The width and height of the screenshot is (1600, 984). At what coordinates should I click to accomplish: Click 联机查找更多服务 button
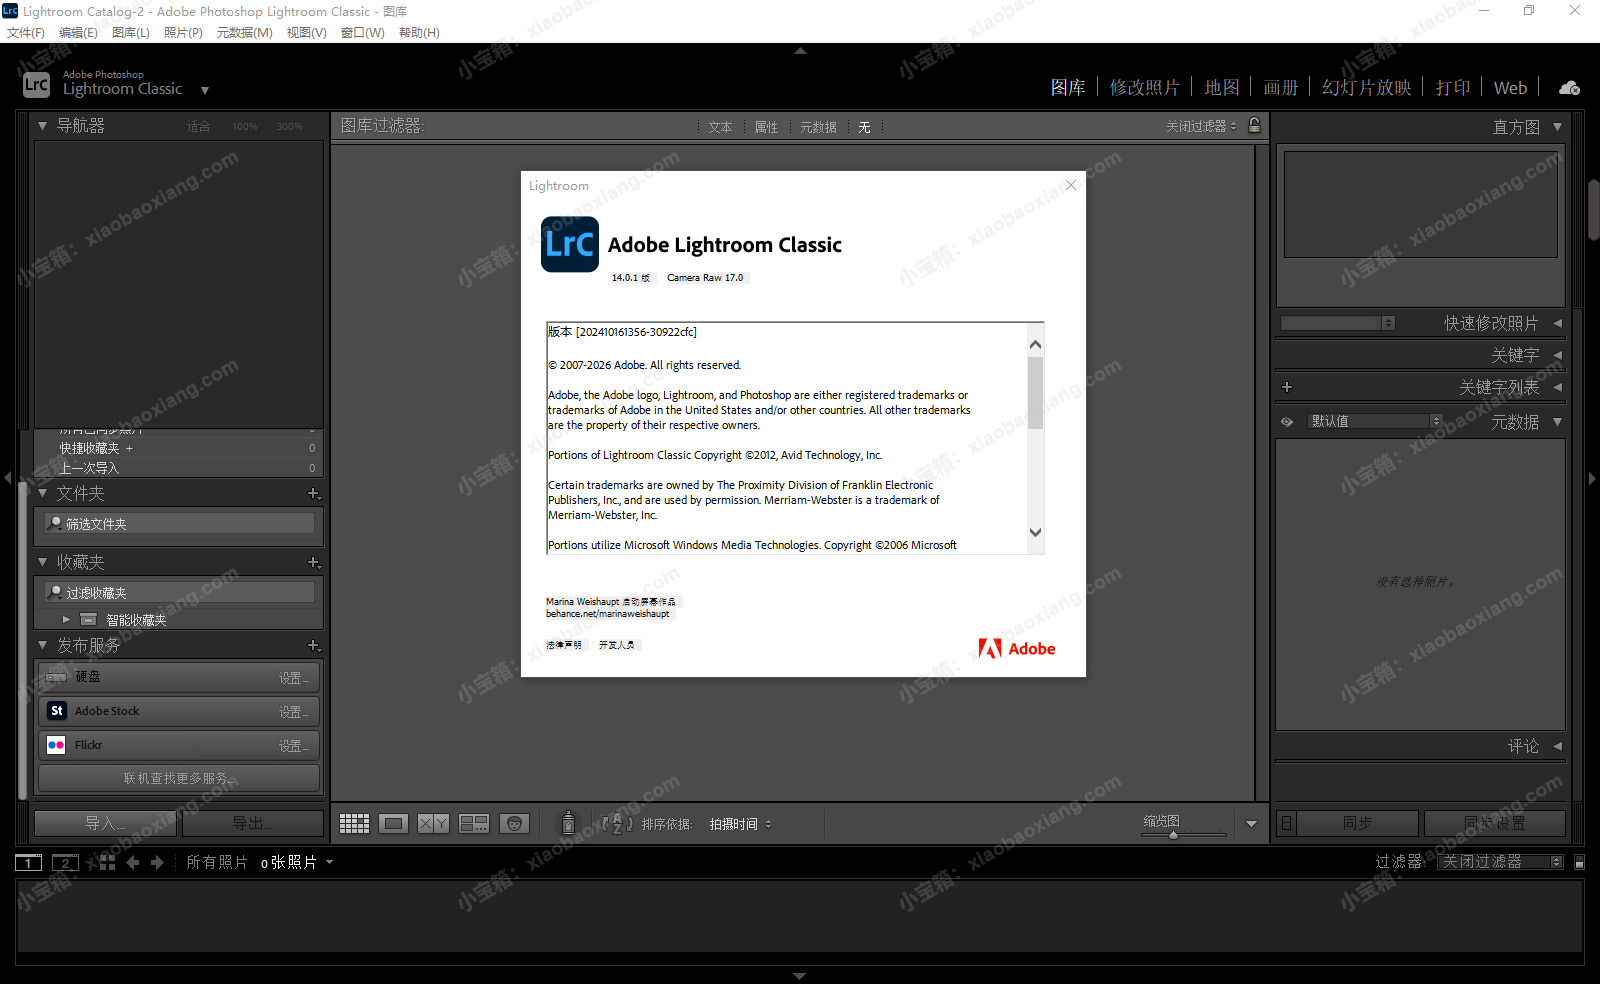click(179, 778)
